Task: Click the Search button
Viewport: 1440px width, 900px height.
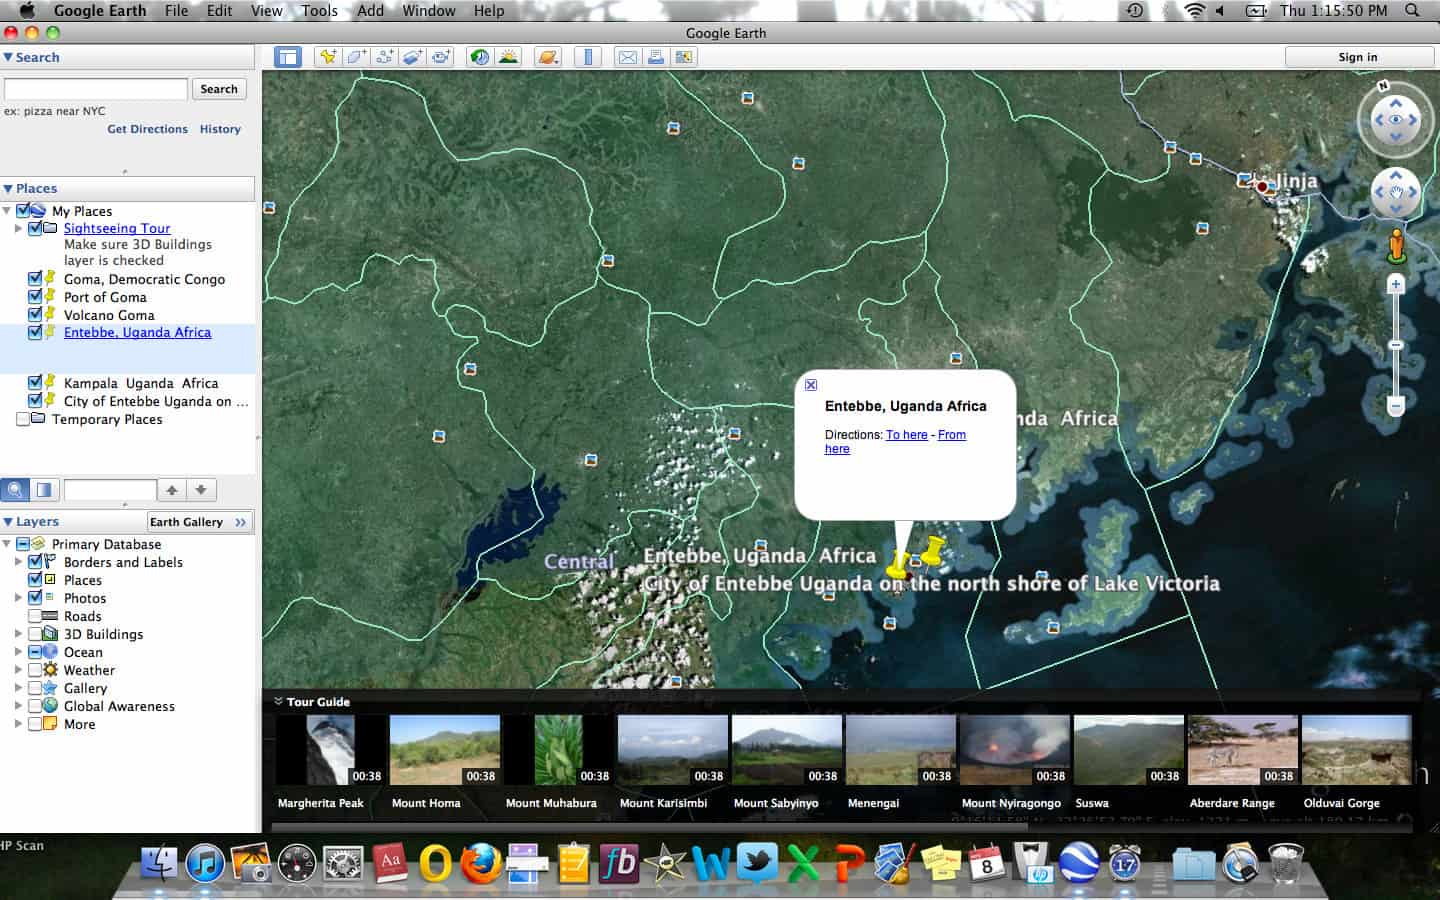Action: pos(219,89)
